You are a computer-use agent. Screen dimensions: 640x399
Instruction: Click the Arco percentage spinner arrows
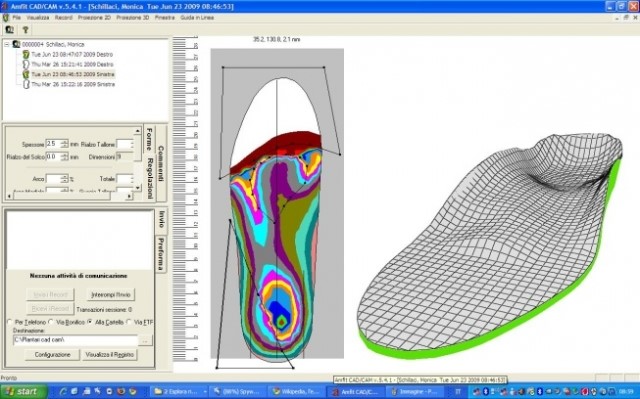[64, 179]
